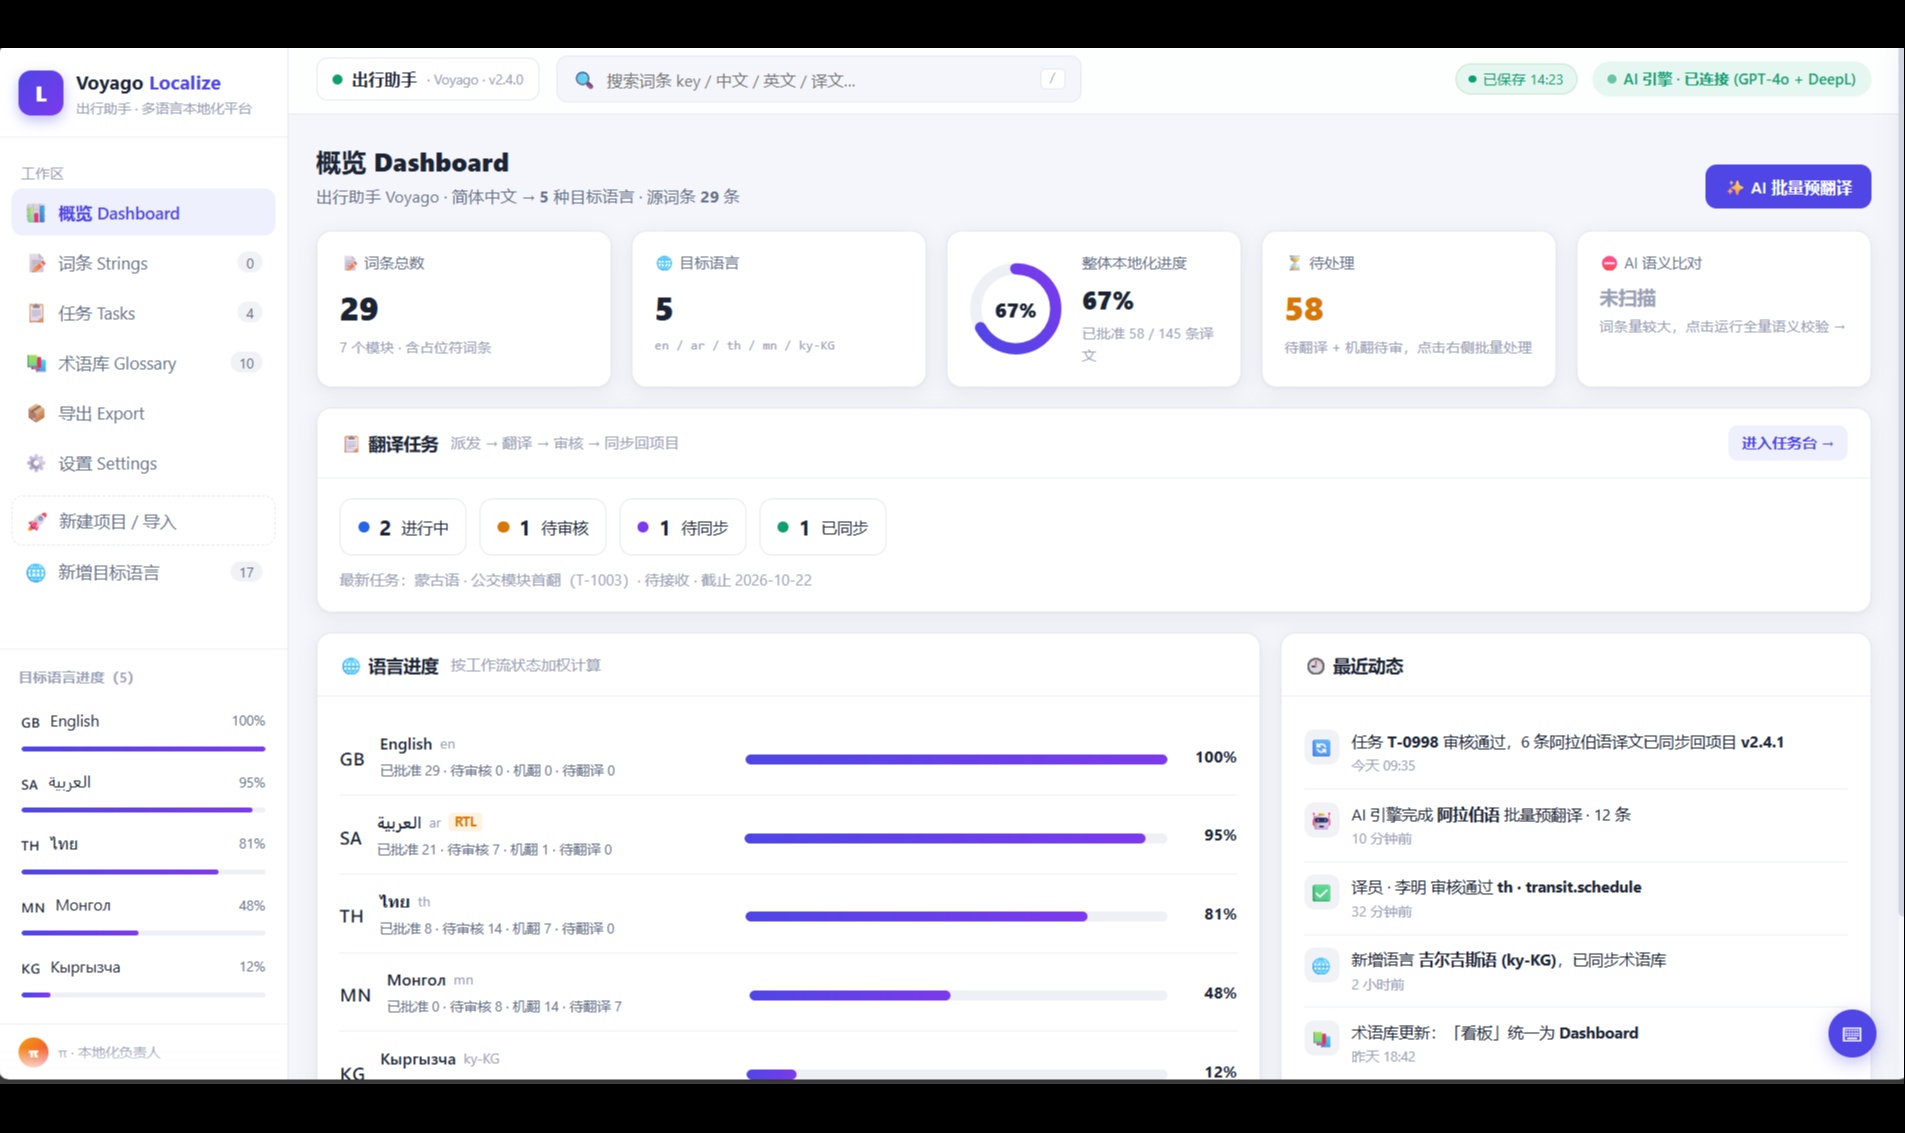Click the rocket icon for 新建项目 / 导入

pyautogui.click(x=37, y=521)
